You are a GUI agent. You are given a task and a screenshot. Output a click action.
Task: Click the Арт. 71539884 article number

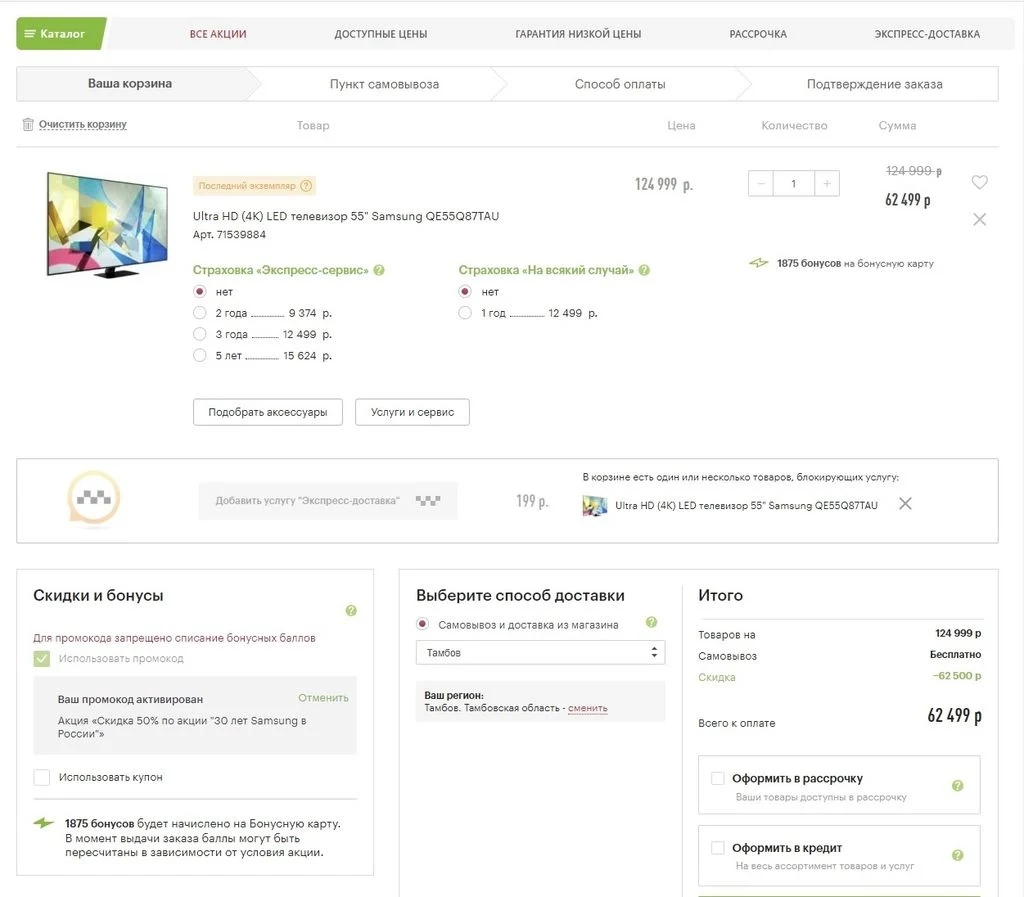229,234
